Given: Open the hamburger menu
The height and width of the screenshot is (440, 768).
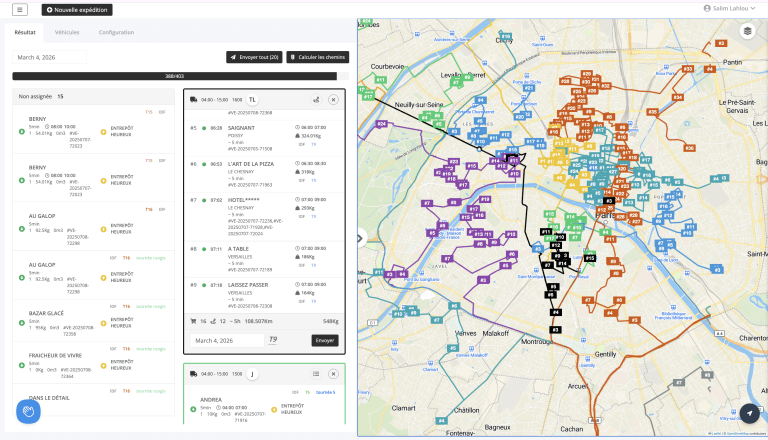Looking at the screenshot, I should pos(20,9).
